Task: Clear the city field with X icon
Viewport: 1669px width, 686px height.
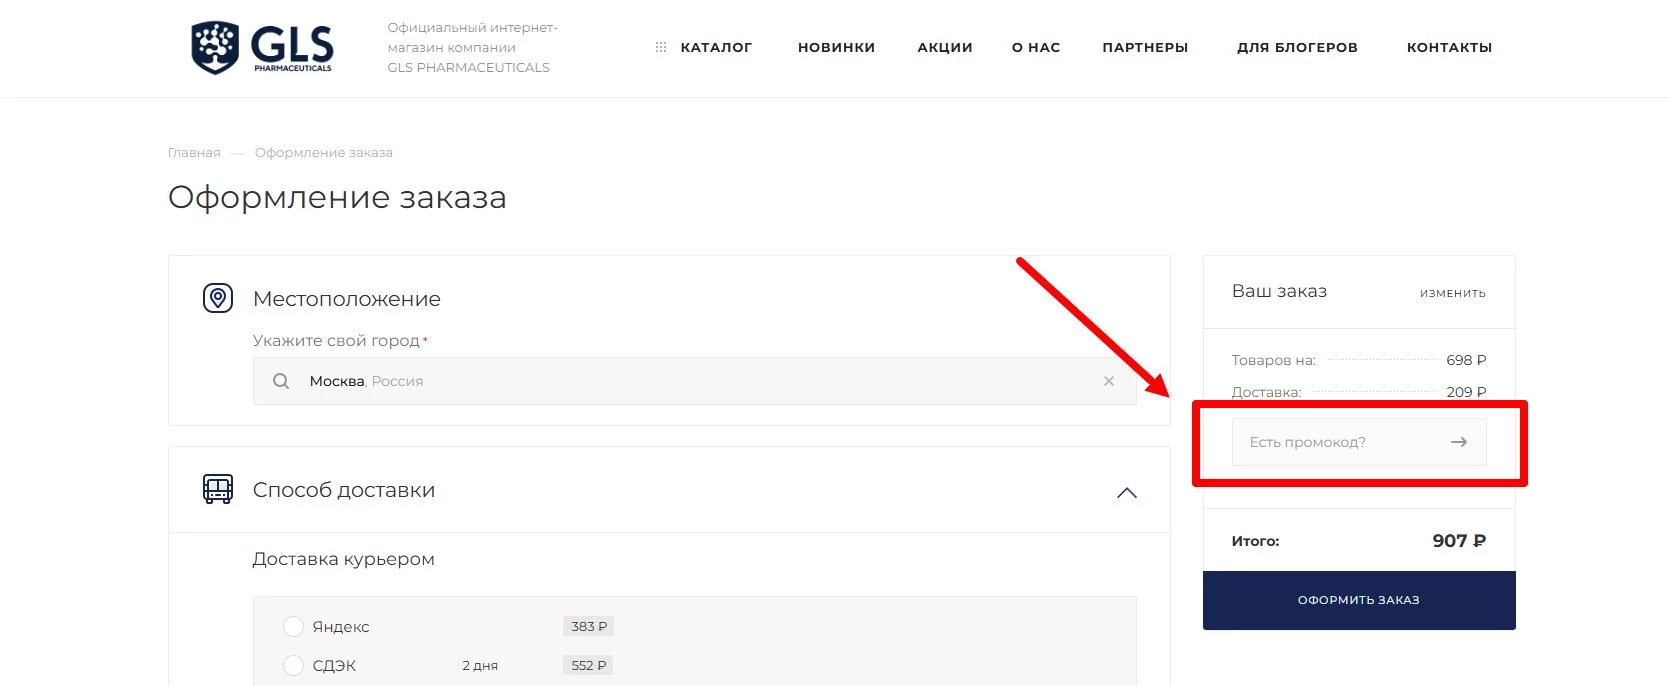Action: pos(1108,381)
